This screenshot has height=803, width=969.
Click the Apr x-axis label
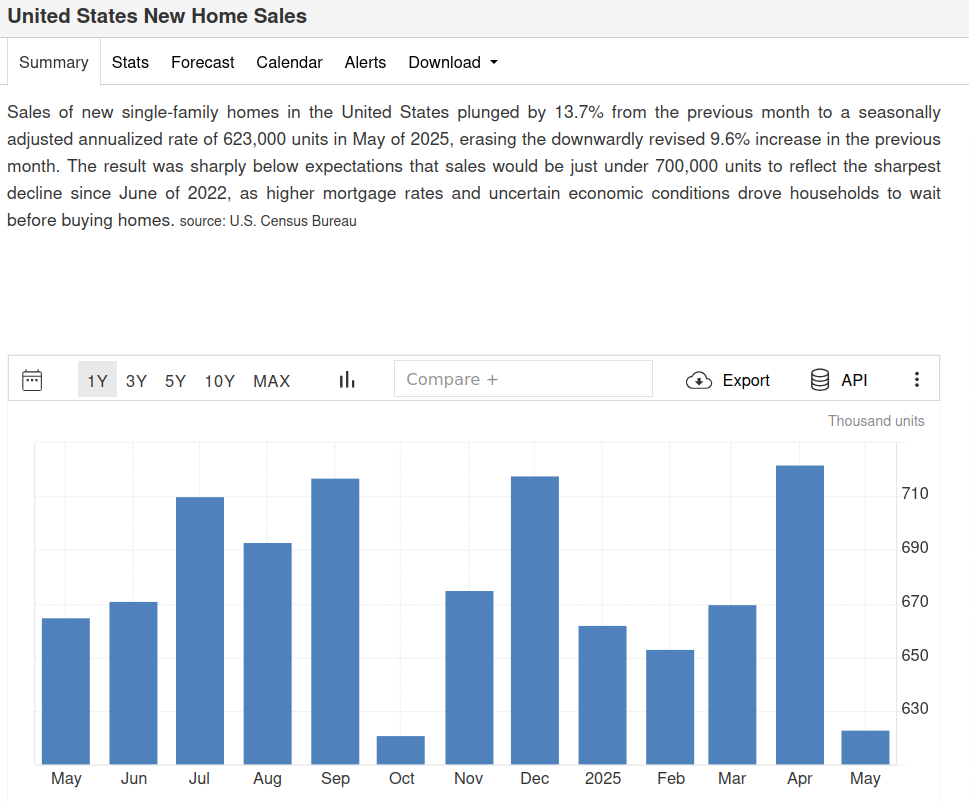coord(800,778)
